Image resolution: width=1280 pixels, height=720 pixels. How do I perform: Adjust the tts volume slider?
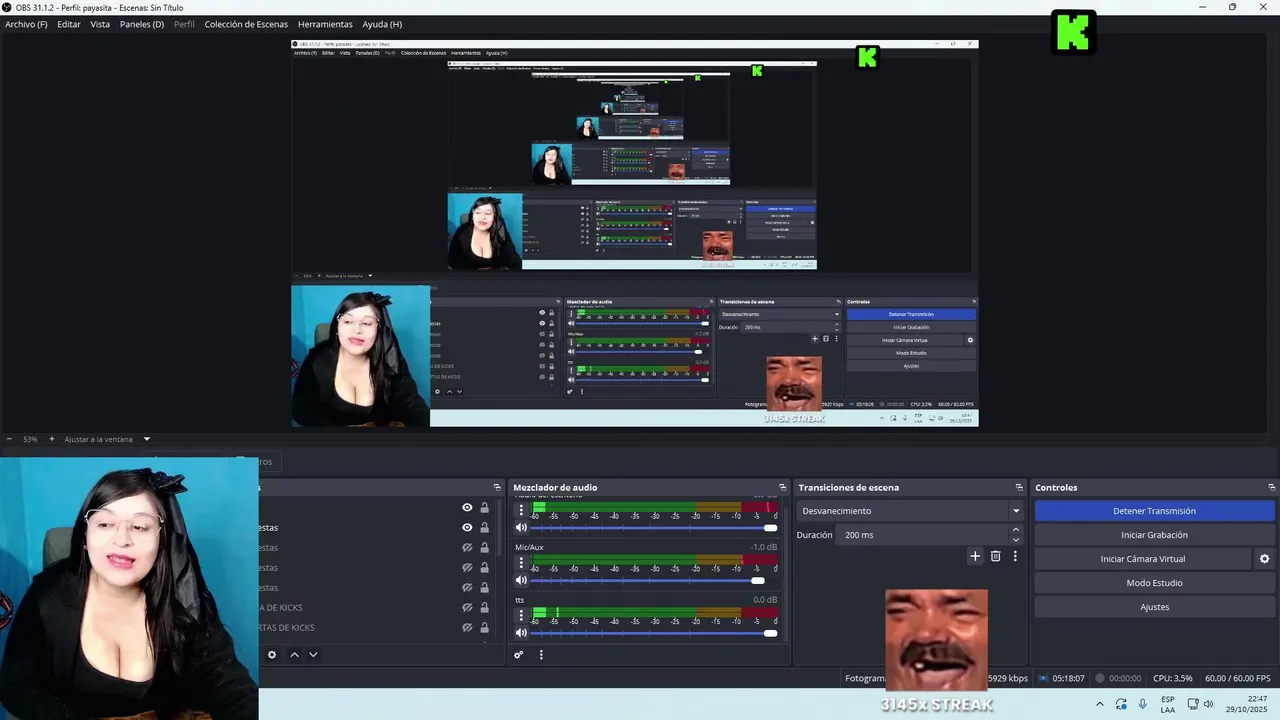[654, 632]
